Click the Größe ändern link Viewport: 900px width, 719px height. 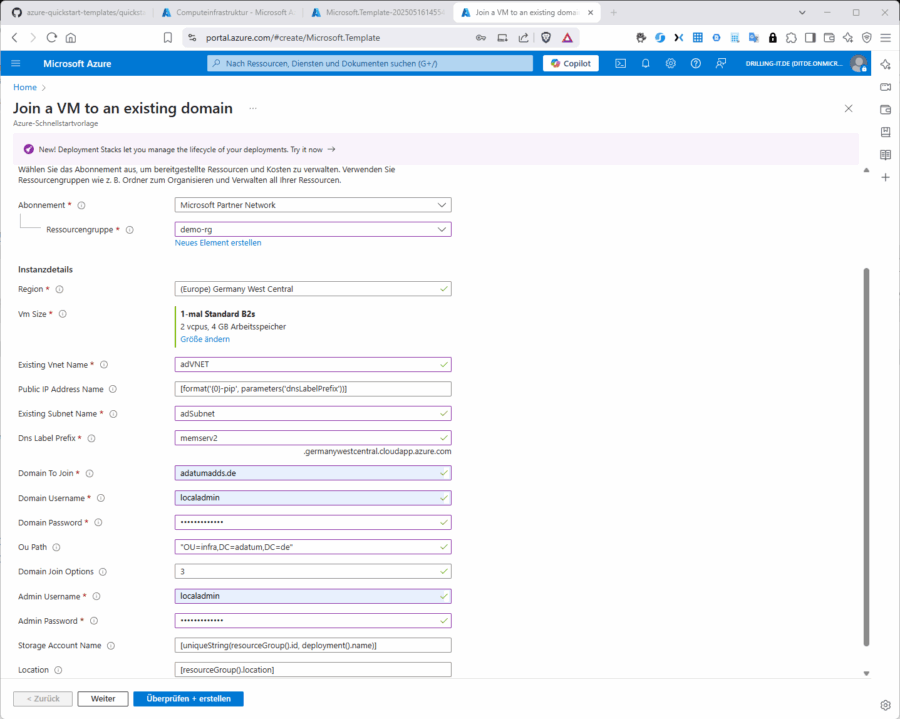point(205,339)
